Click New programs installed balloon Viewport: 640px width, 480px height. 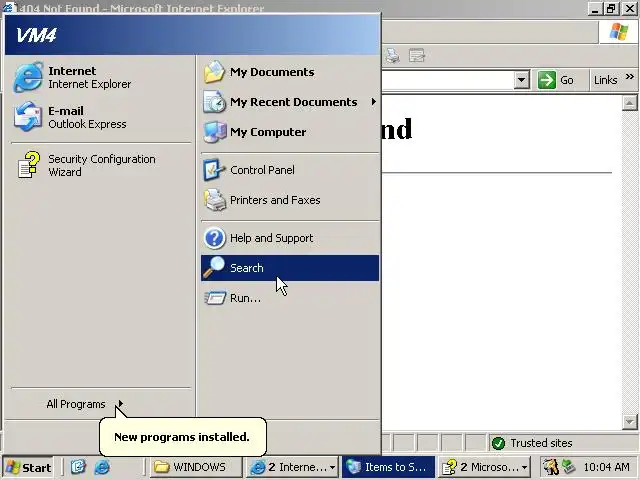tap(182, 437)
